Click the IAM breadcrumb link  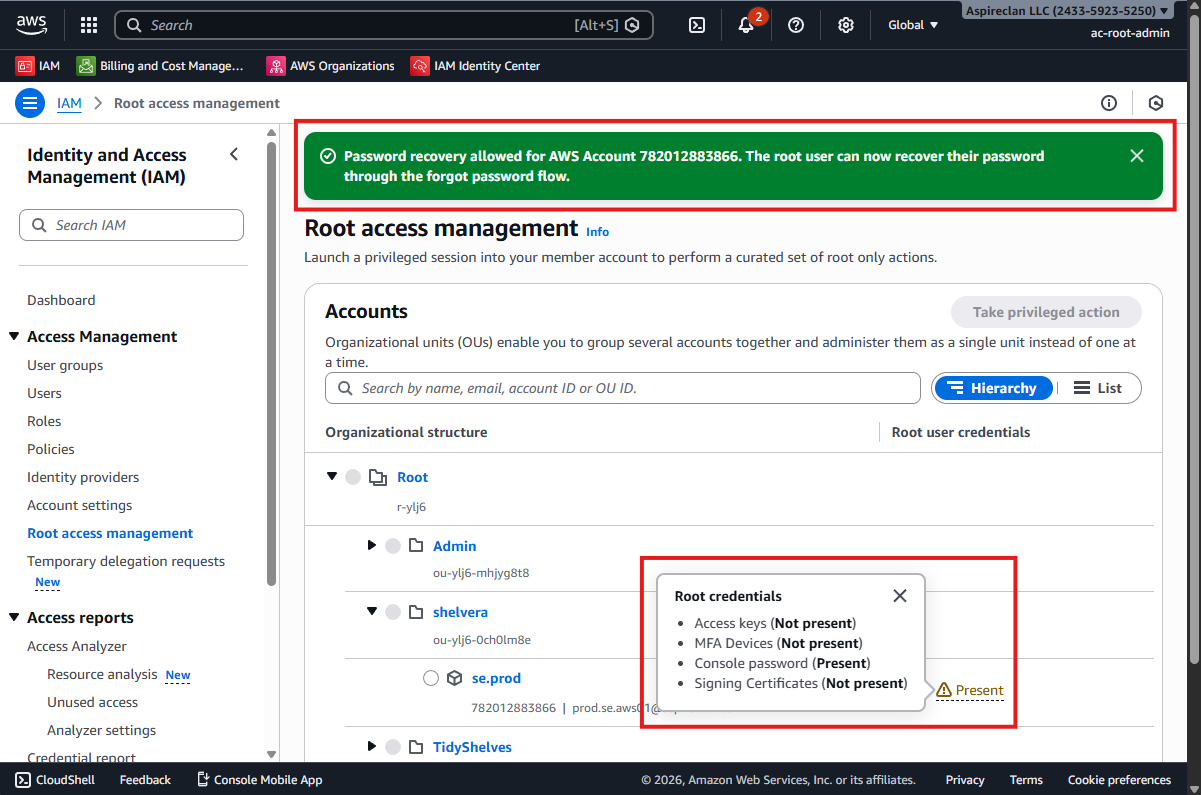(69, 103)
